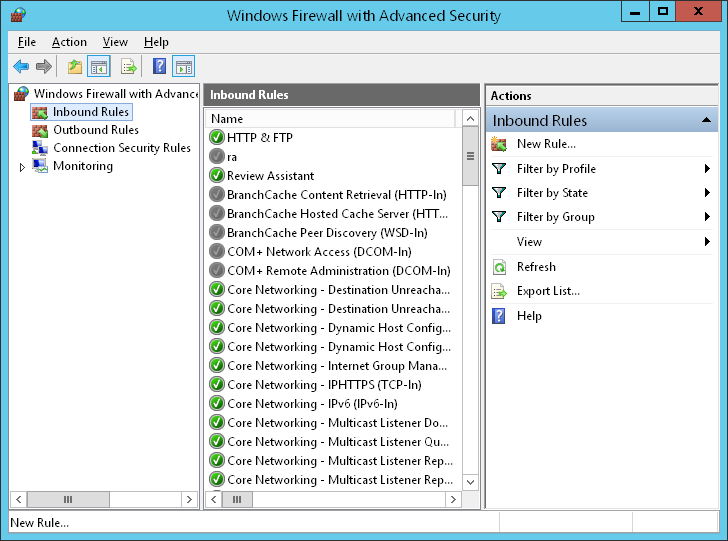Open the File menu
Image resolution: width=728 pixels, height=541 pixels.
click(x=26, y=42)
